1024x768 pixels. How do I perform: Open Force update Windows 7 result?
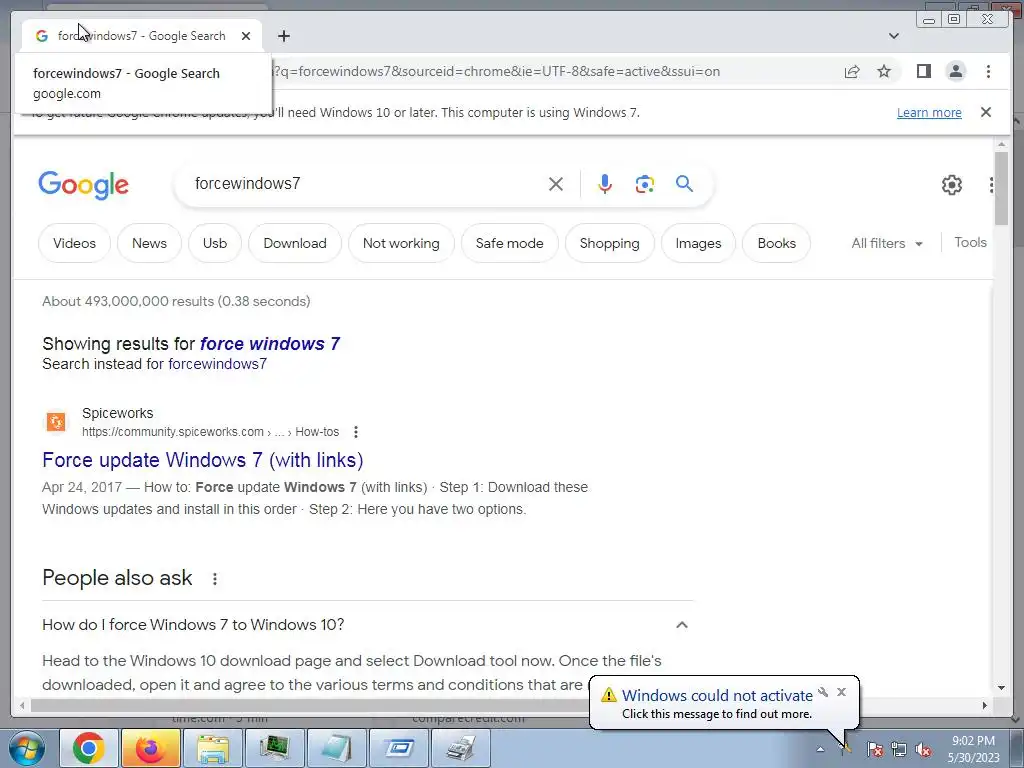[x=202, y=460]
